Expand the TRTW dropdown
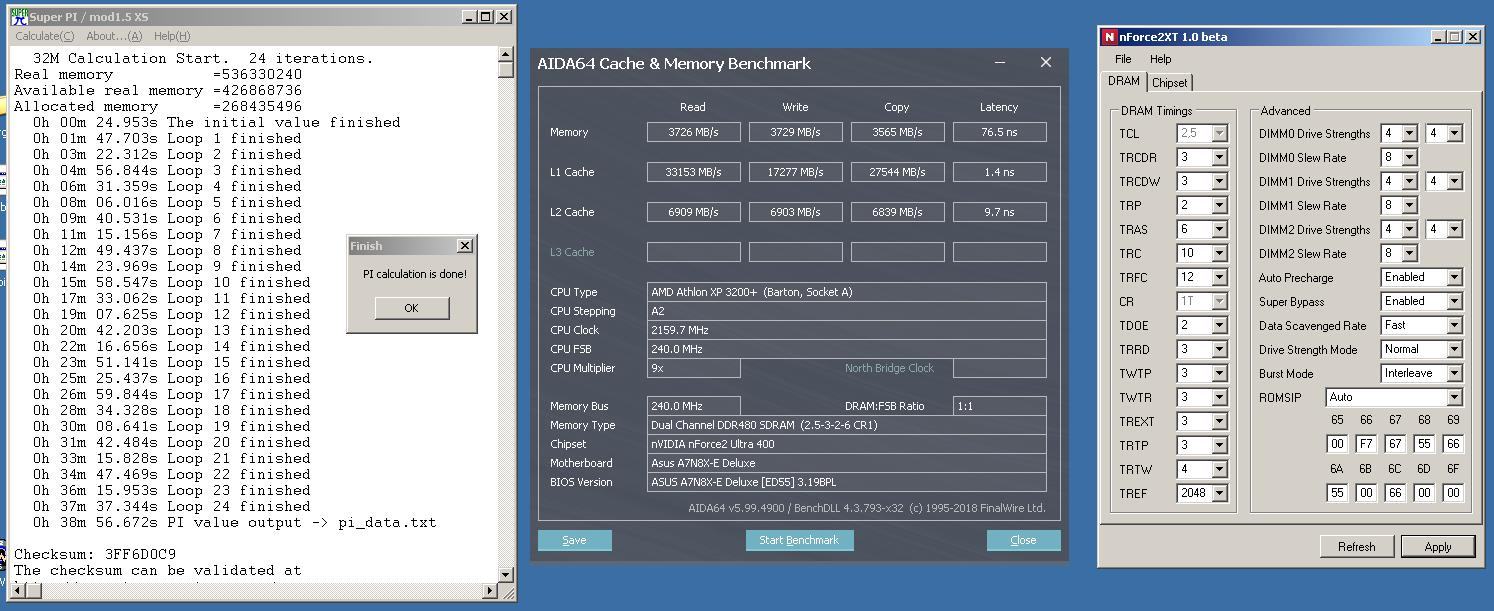This screenshot has height=611, width=1494. tap(1219, 469)
